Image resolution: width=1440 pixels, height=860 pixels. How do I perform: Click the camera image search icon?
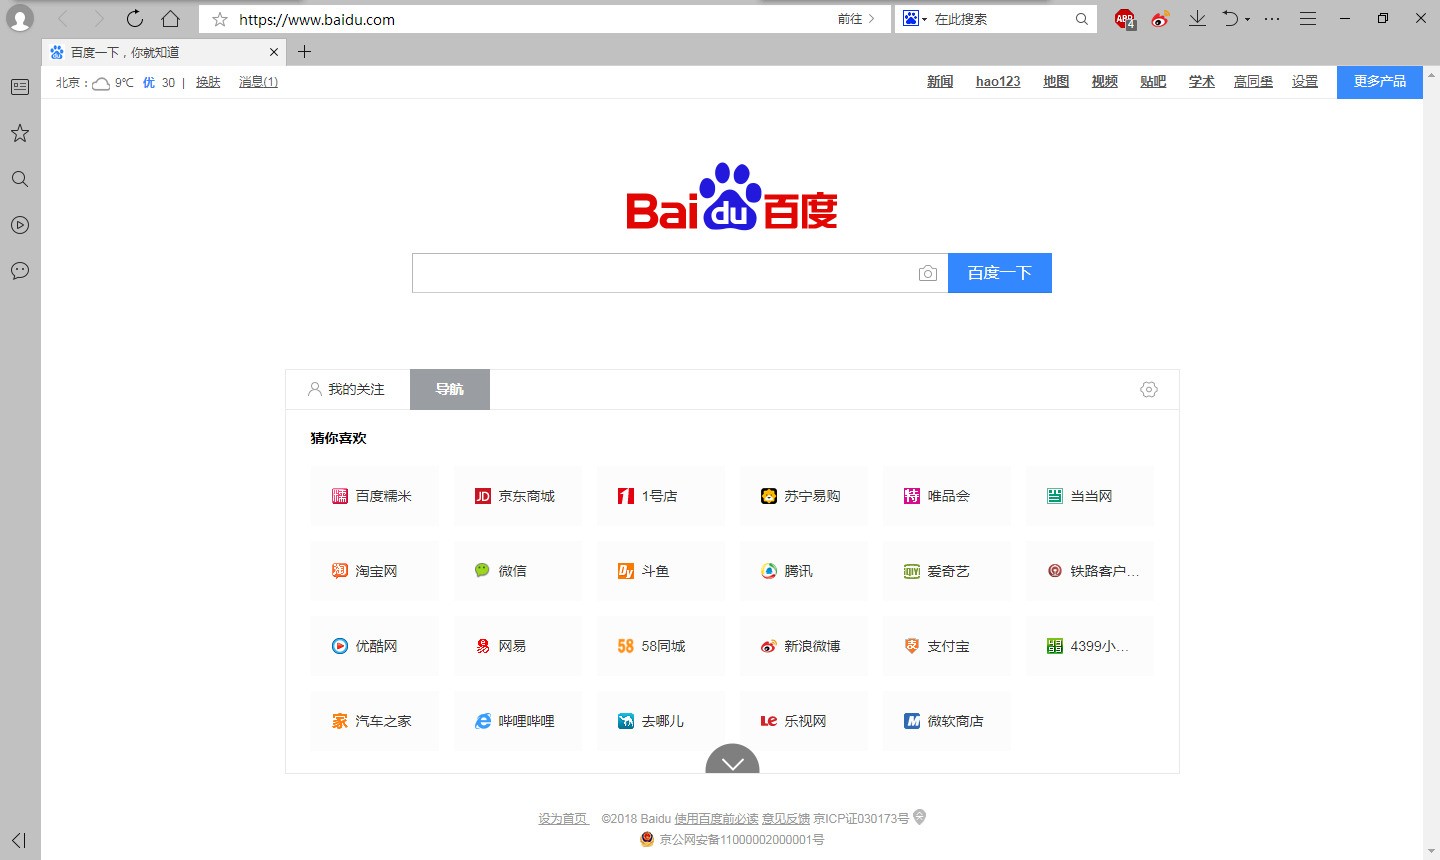(927, 273)
